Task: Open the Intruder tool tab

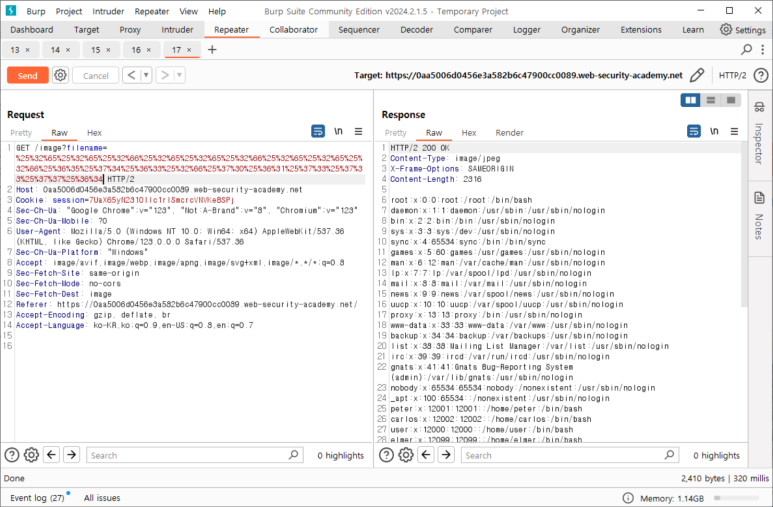Action: tap(177, 30)
